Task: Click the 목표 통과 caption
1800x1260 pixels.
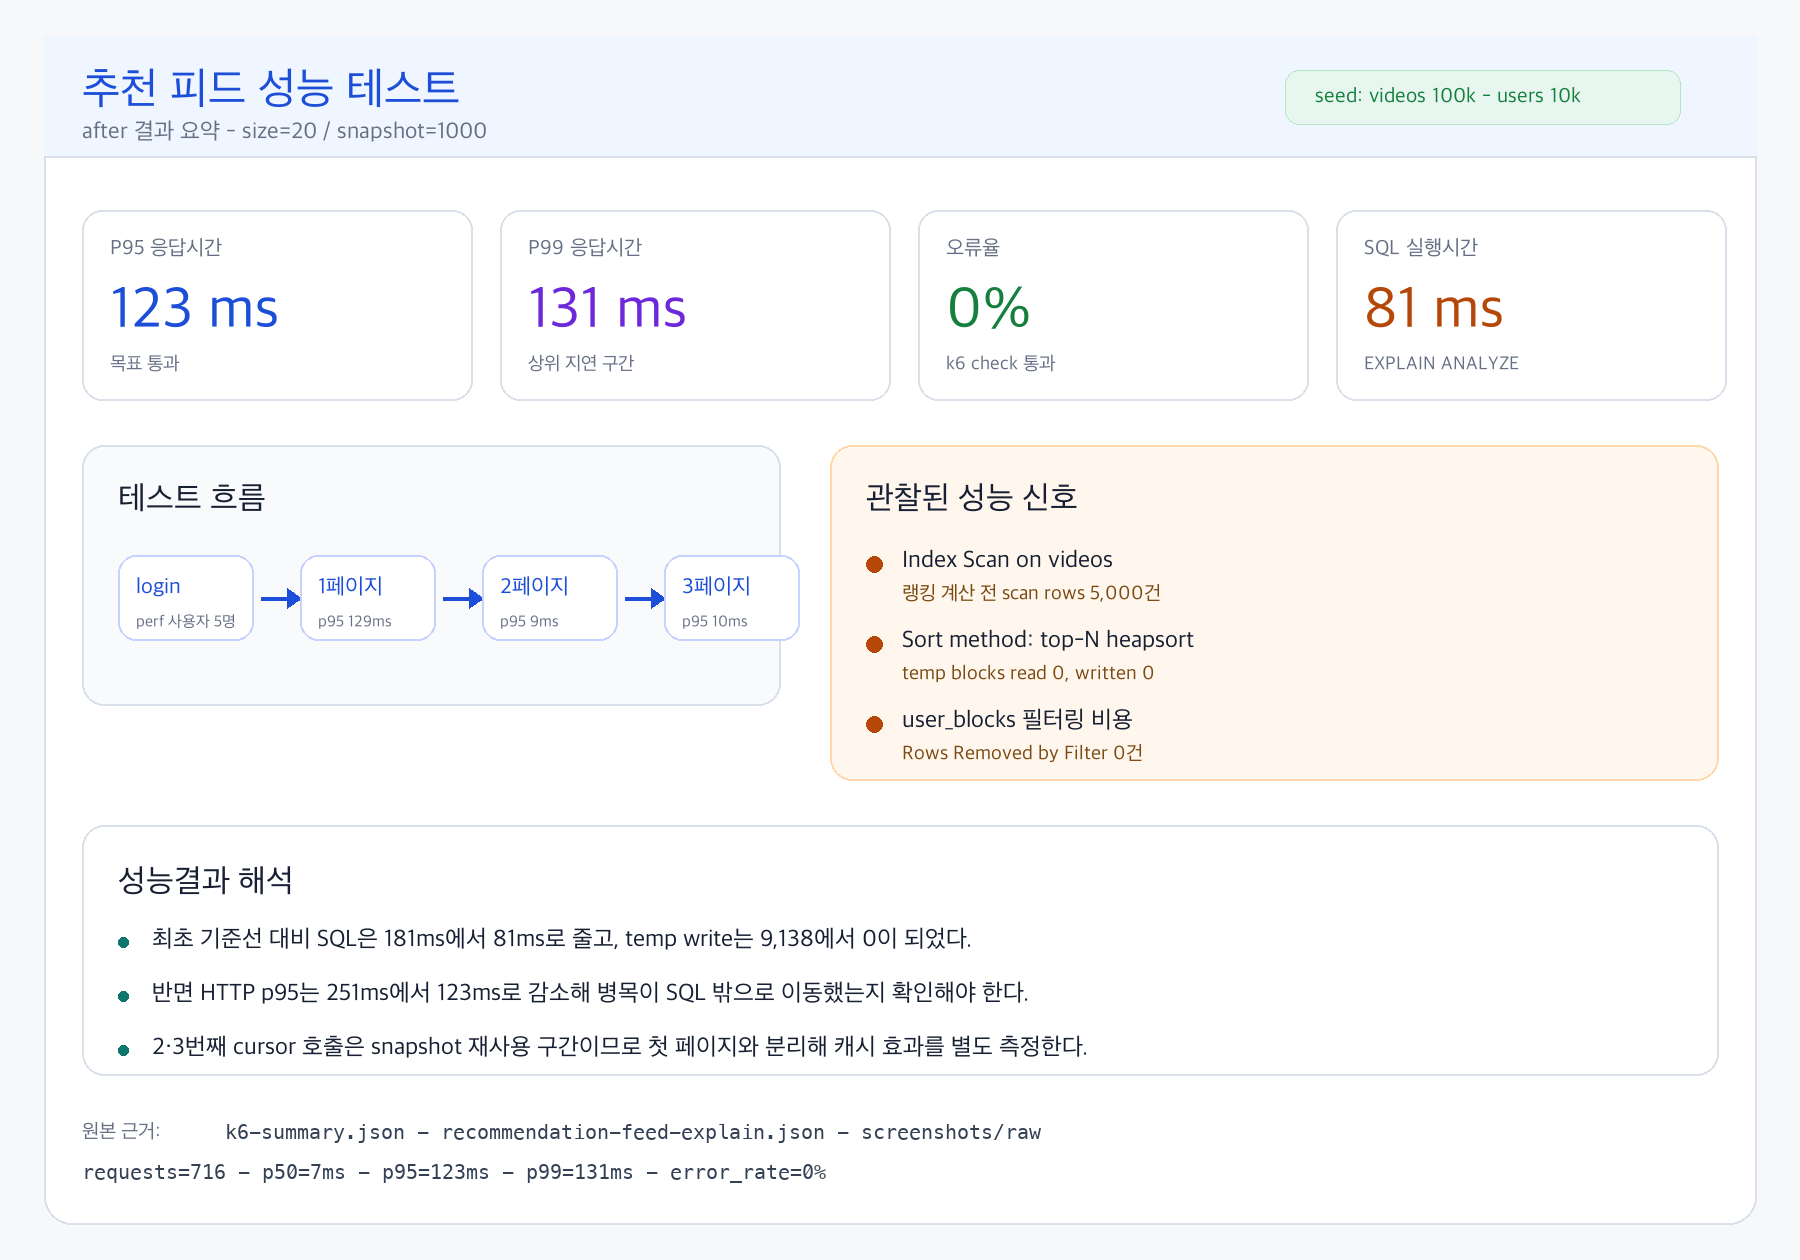Action: (145, 363)
